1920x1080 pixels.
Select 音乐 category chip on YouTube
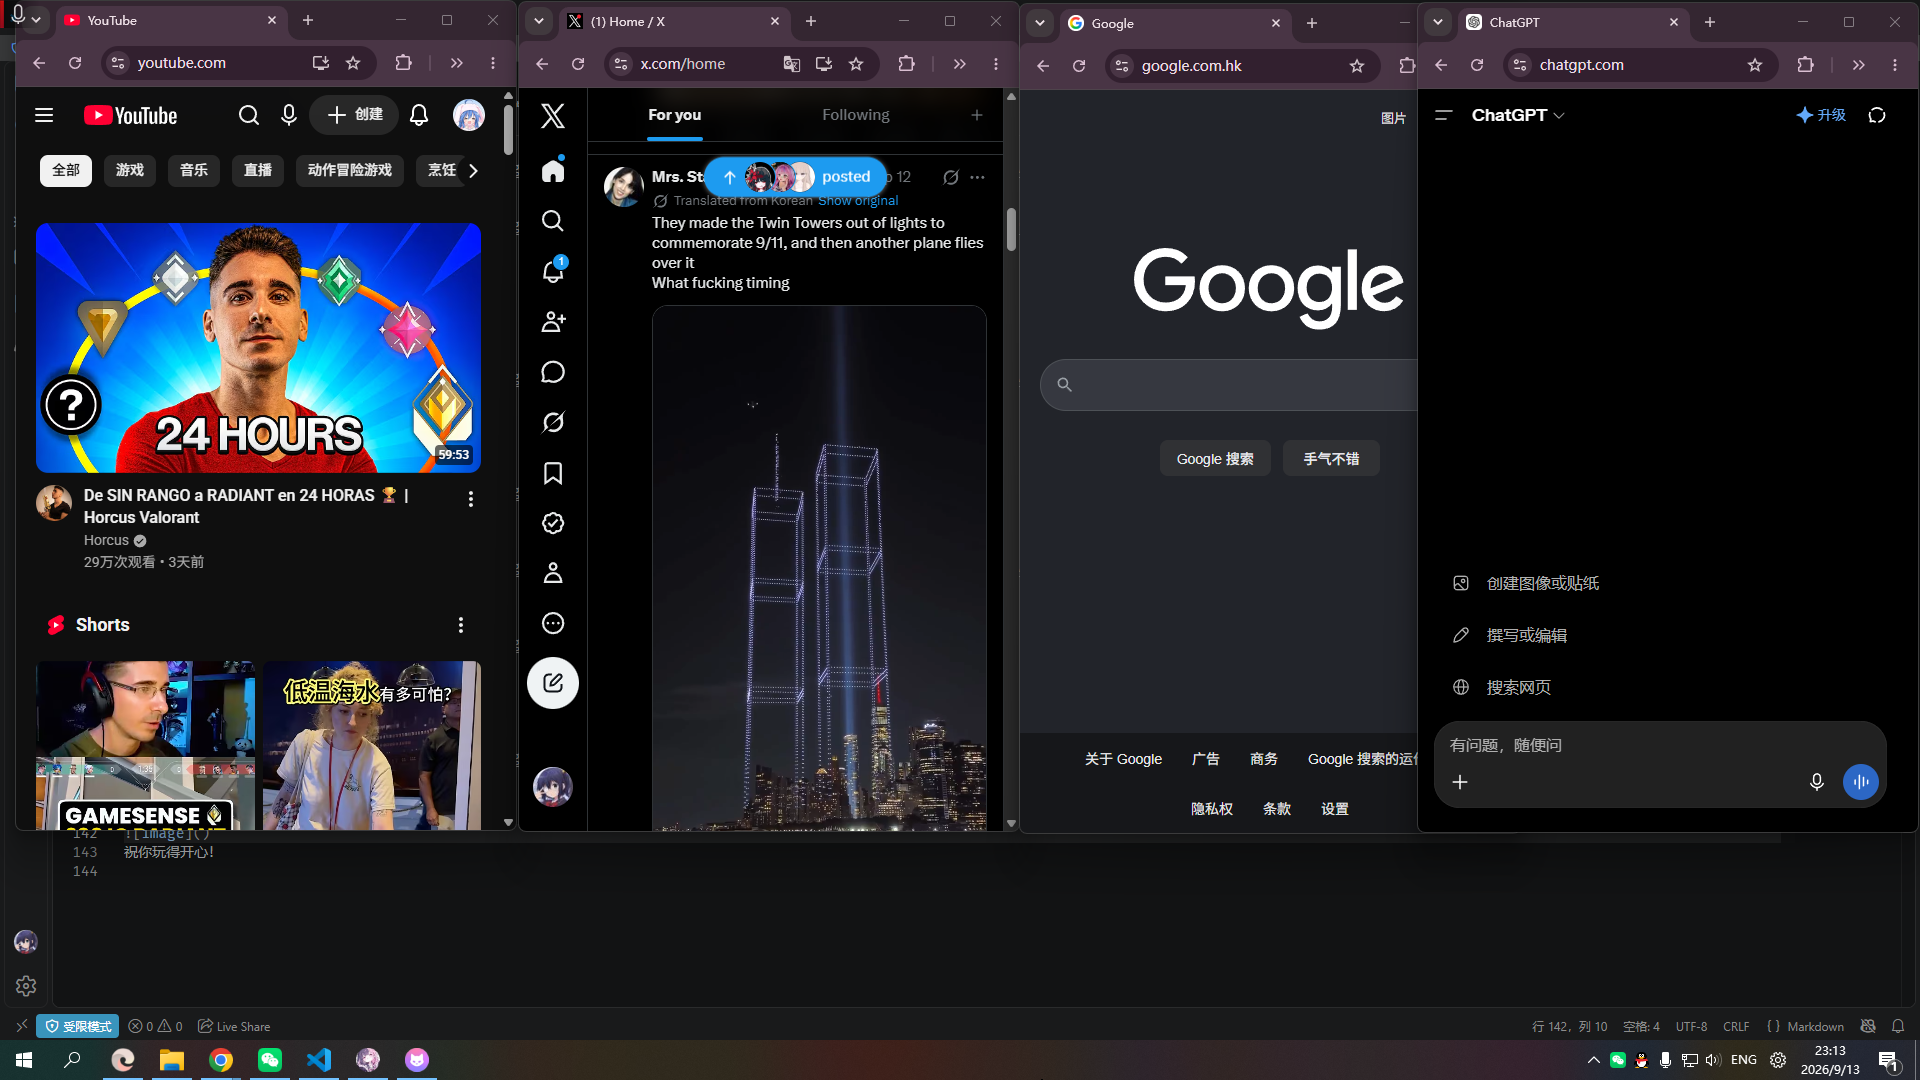(194, 171)
